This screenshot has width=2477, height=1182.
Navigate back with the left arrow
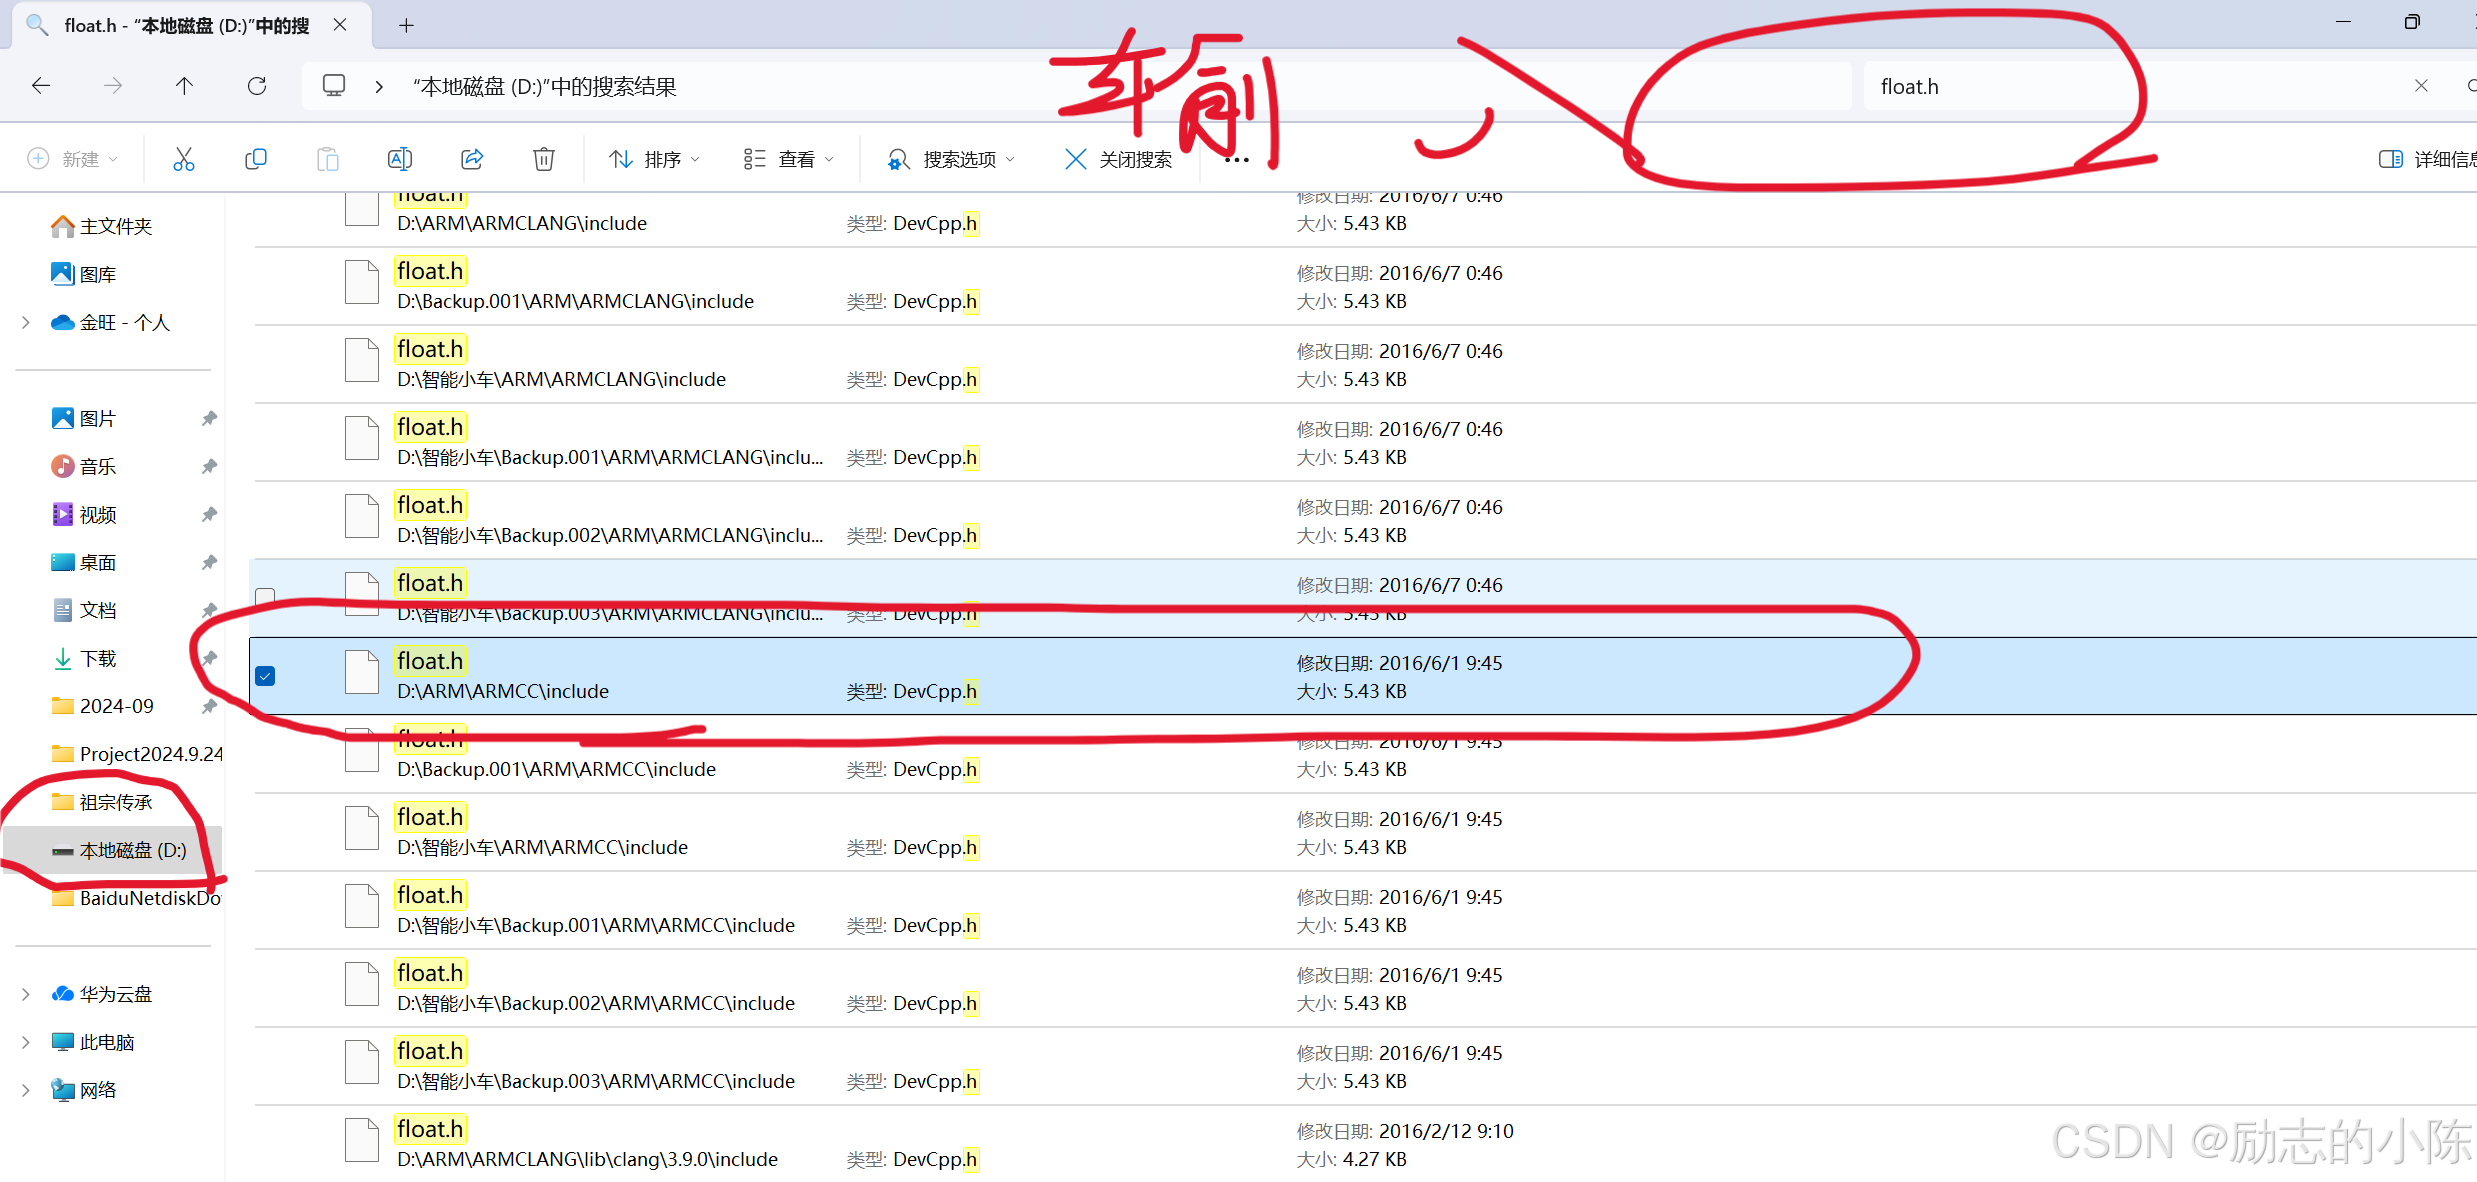click(41, 86)
